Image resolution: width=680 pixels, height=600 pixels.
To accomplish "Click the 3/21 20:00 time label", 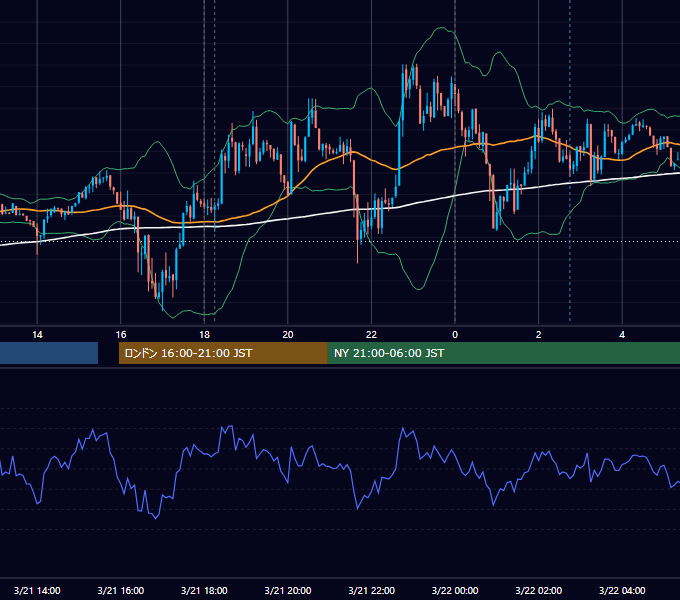I will pyautogui.click(x=288, y=590).
